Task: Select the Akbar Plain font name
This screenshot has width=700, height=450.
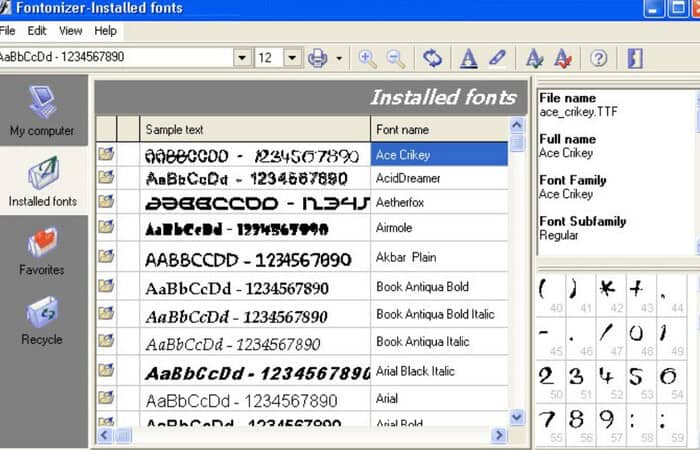Action: [406, 257]
